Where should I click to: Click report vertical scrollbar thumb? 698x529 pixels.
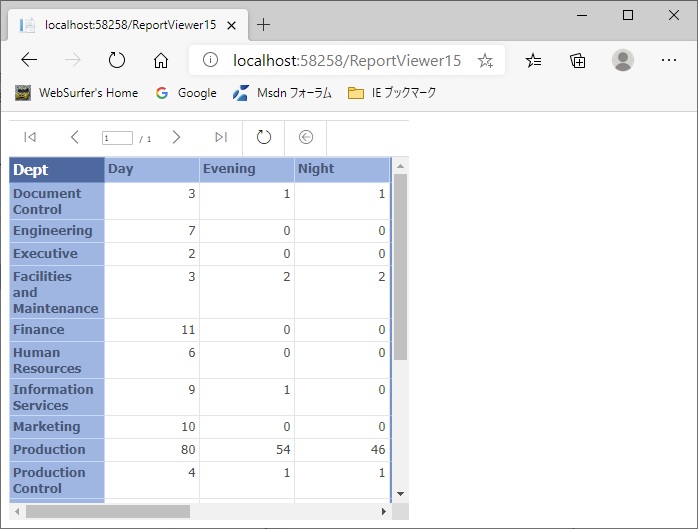pyautogui.click(x=400, y=267)
